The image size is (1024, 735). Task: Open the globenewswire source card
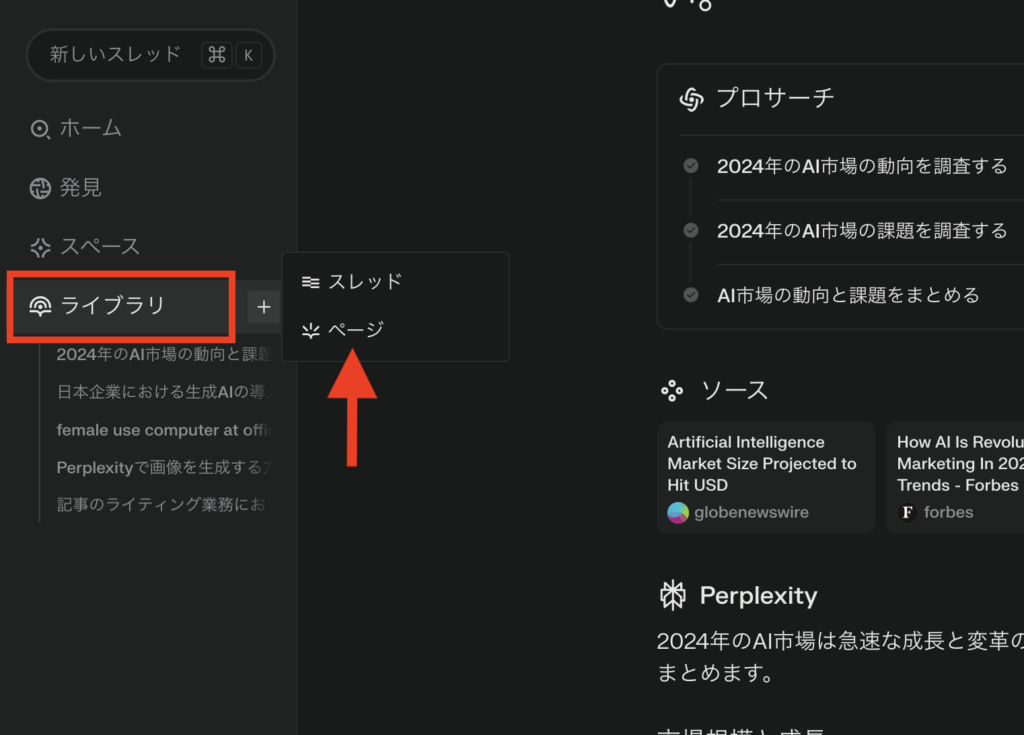point(765,477)
